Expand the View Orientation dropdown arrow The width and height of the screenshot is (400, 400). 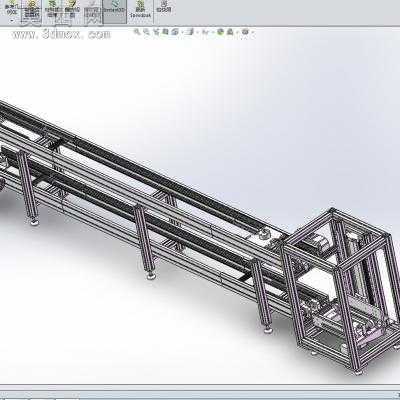click(x=182, y=32)
